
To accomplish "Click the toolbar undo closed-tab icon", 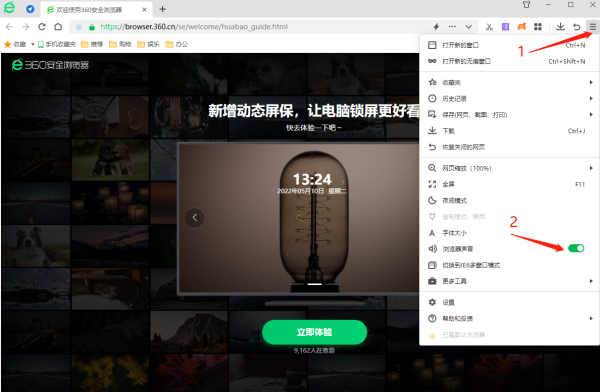I will 576,27.
